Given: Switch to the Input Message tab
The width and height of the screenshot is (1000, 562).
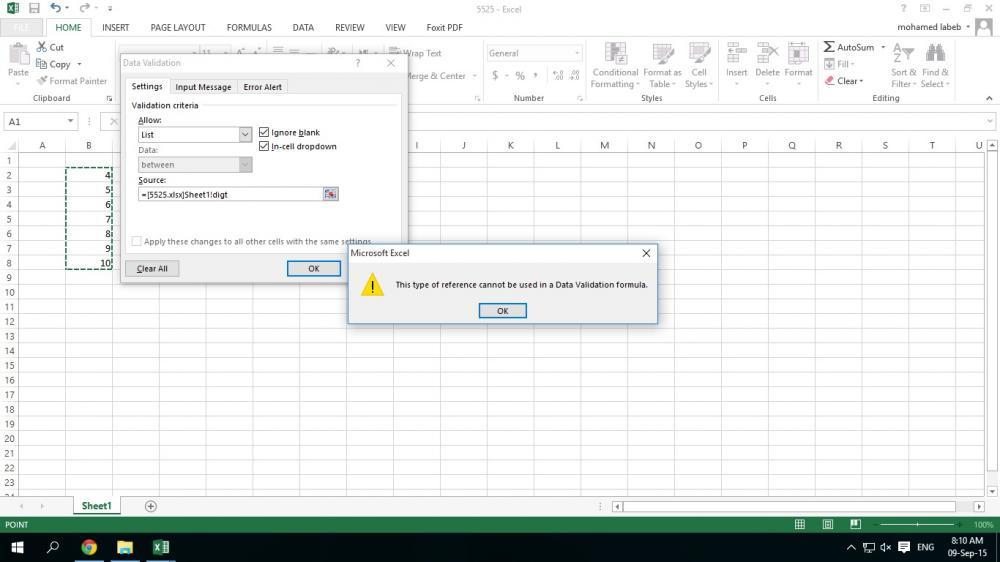Looking at the screenshot, I should click(x=203, y=87).
